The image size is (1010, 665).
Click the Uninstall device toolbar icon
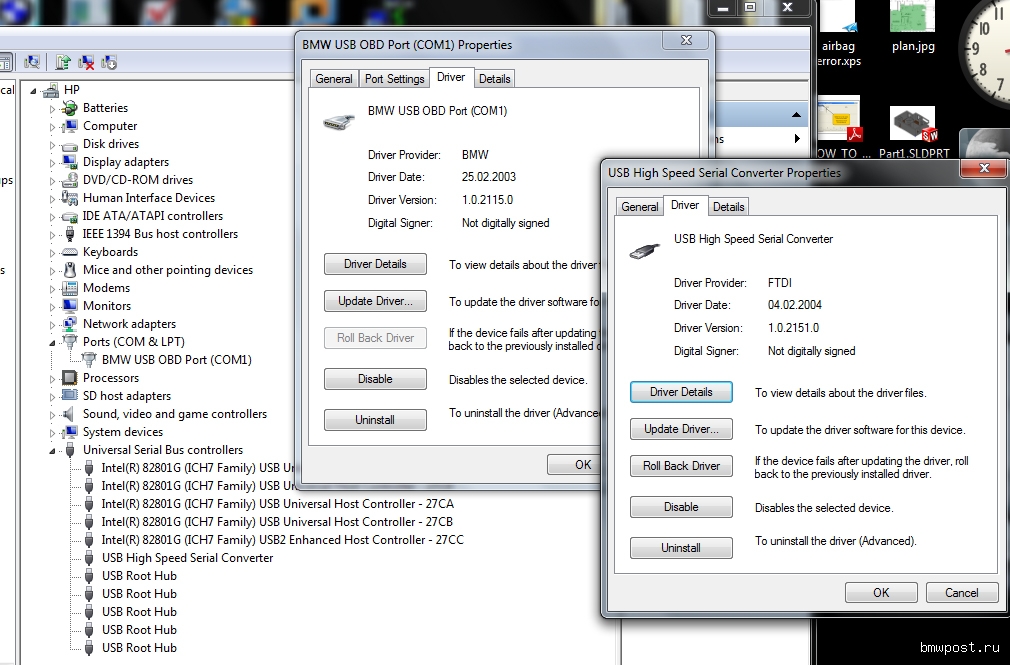click(86, 62)
